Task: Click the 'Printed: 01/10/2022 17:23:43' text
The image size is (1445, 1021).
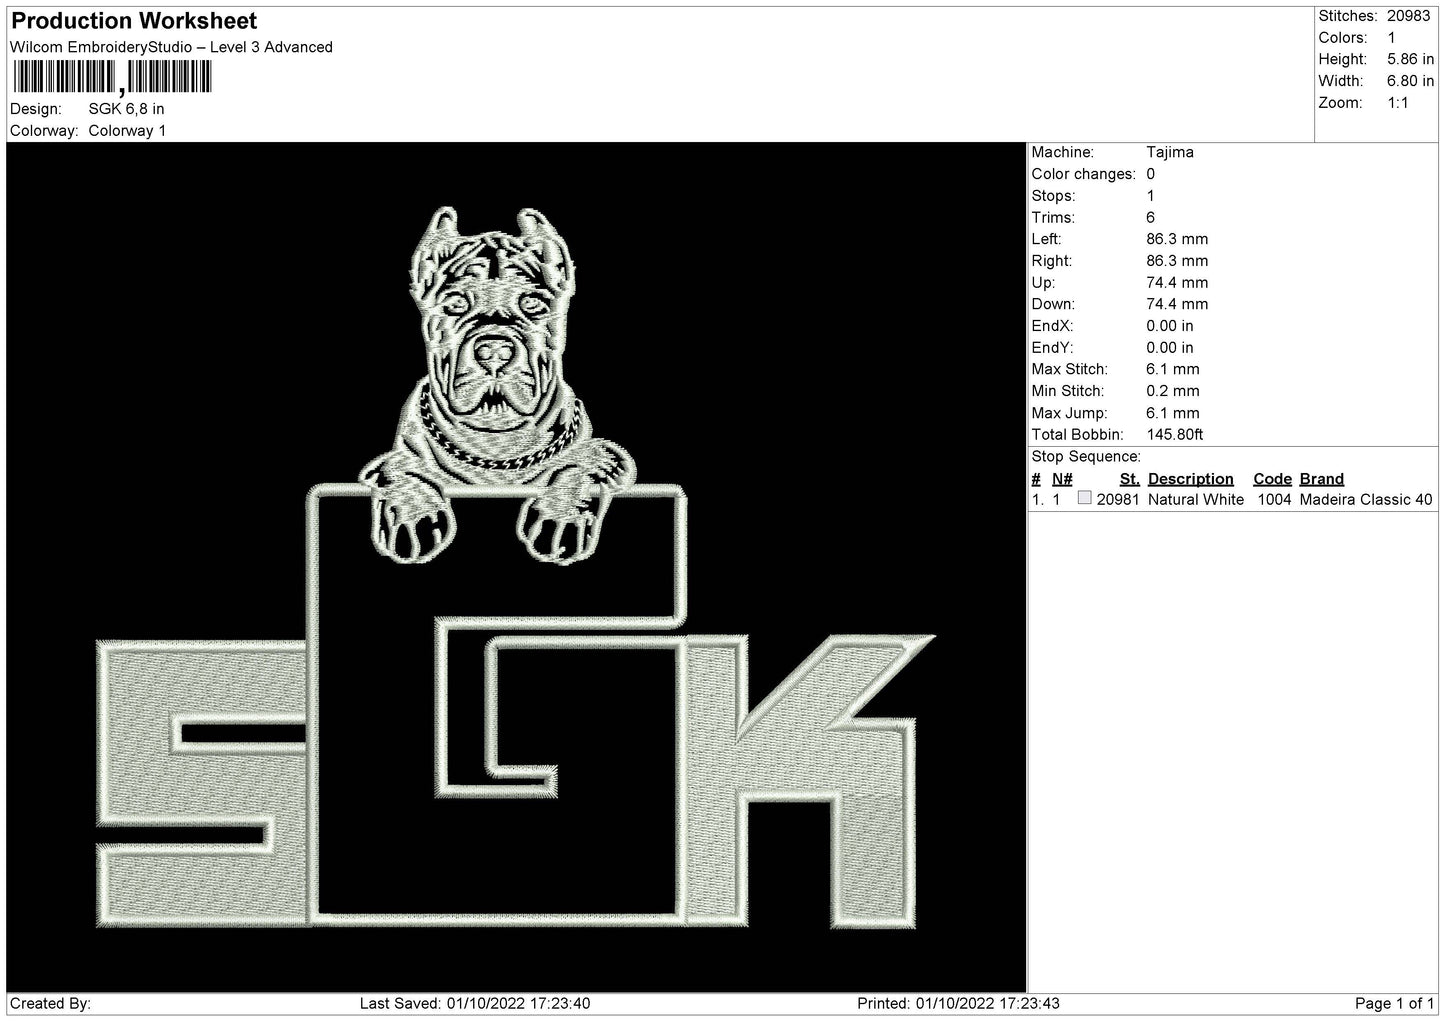Action: [x=959, y=1003]
